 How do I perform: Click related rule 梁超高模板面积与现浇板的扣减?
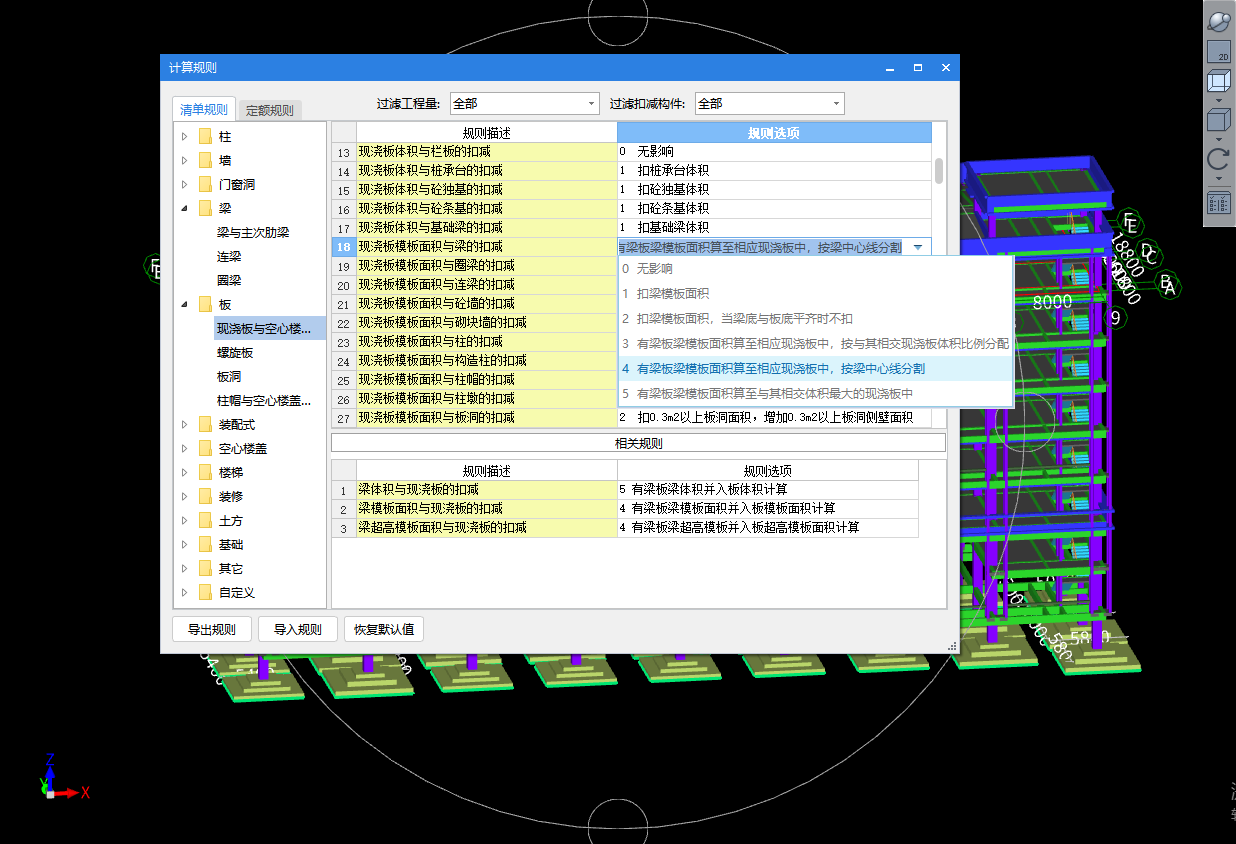(x=487, y=527)
